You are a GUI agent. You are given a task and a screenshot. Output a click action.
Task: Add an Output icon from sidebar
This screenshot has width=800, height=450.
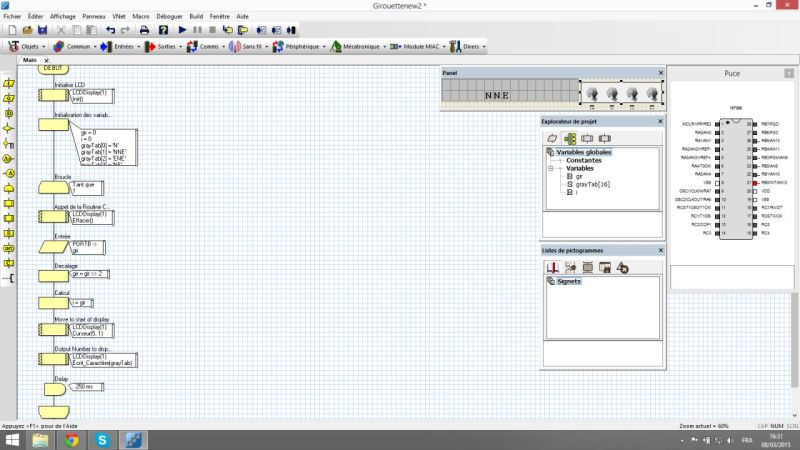9,98
